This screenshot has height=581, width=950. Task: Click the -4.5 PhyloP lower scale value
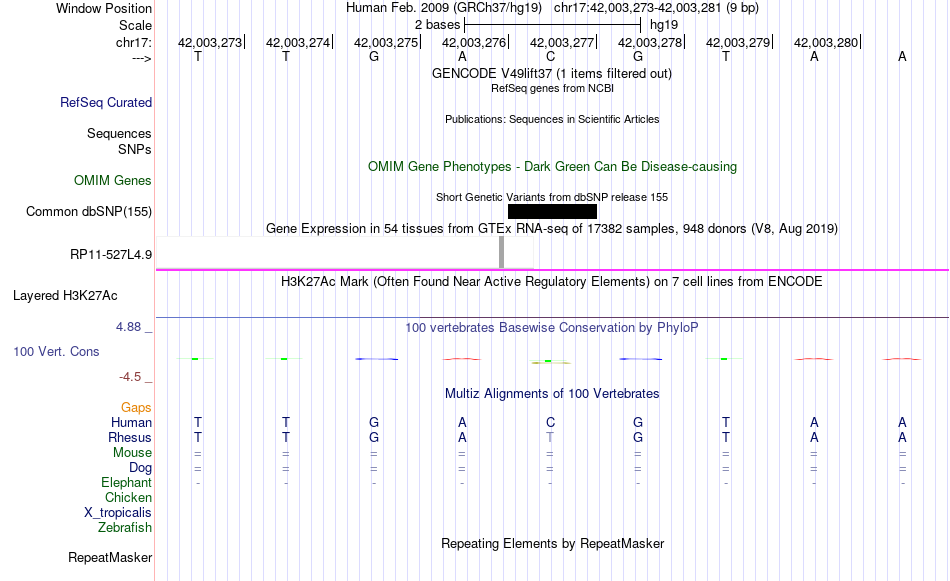click(x=130, y=377)
